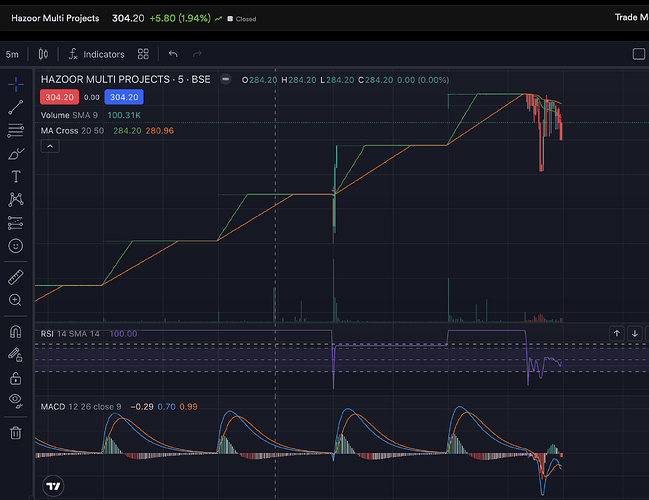
Task: Select the MA Cross 20 50 legend
Action: [72, 131]
